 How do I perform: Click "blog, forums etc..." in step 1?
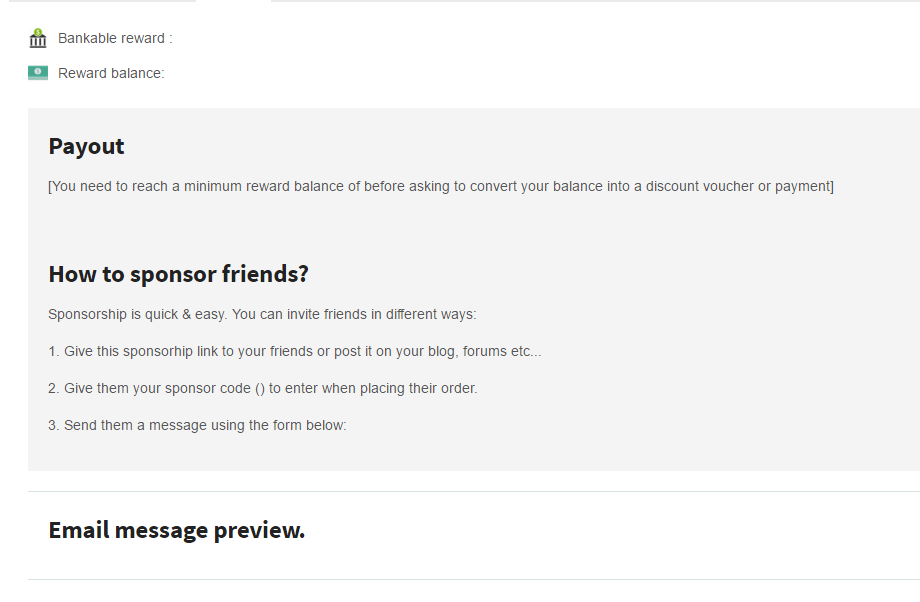pyautogui.click(x=483, y=352)
